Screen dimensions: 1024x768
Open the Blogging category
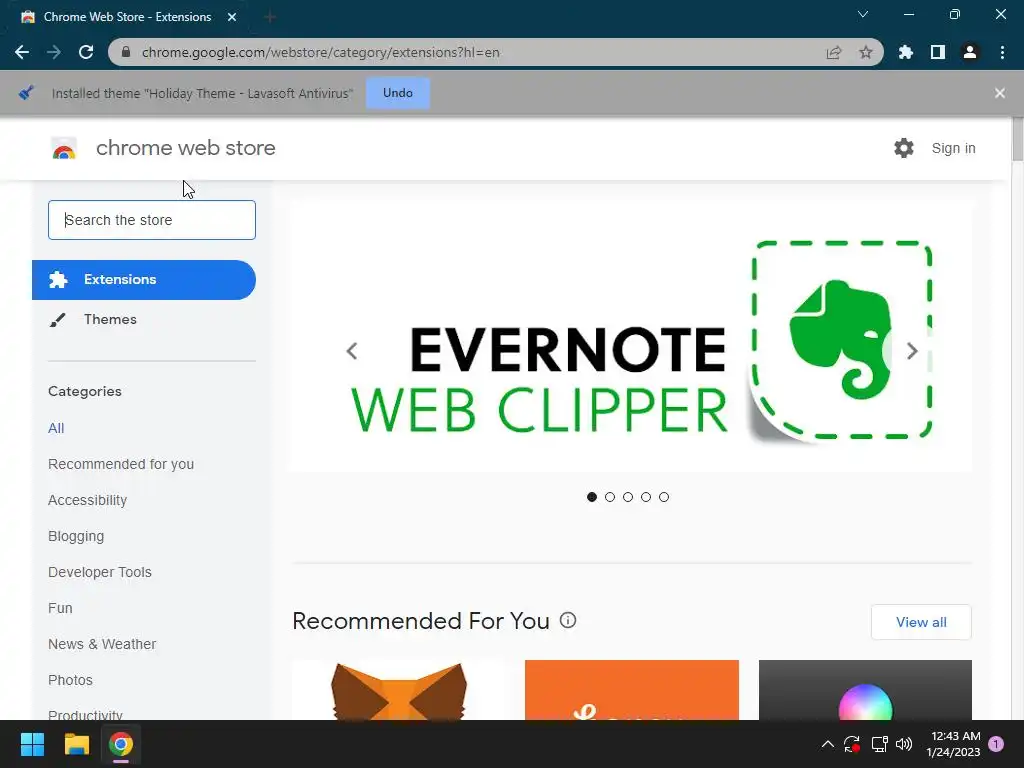tap(76, 536)
